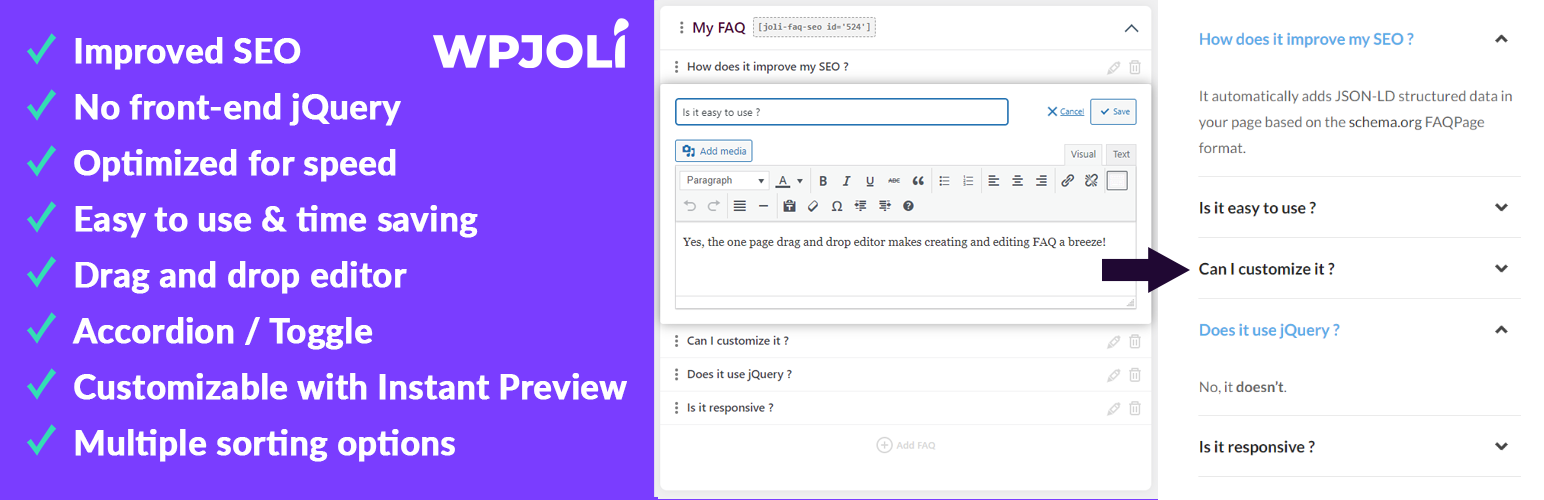This screenshot has height=500, width=1544.
Task: Click drag handle of 'How does it improve' row
Action: 677,67
